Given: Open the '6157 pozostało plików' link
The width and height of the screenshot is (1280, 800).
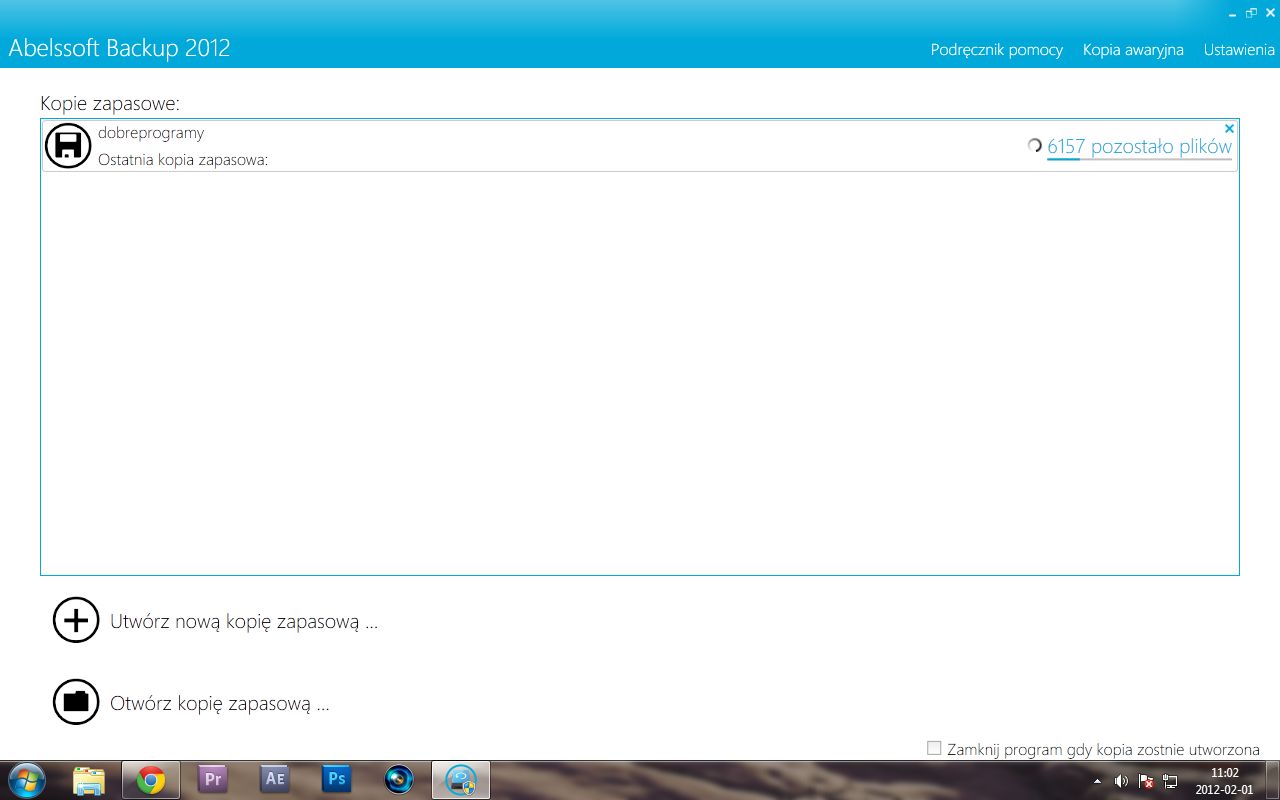Looking at the screenshot, I should [x=1139, y=146].
